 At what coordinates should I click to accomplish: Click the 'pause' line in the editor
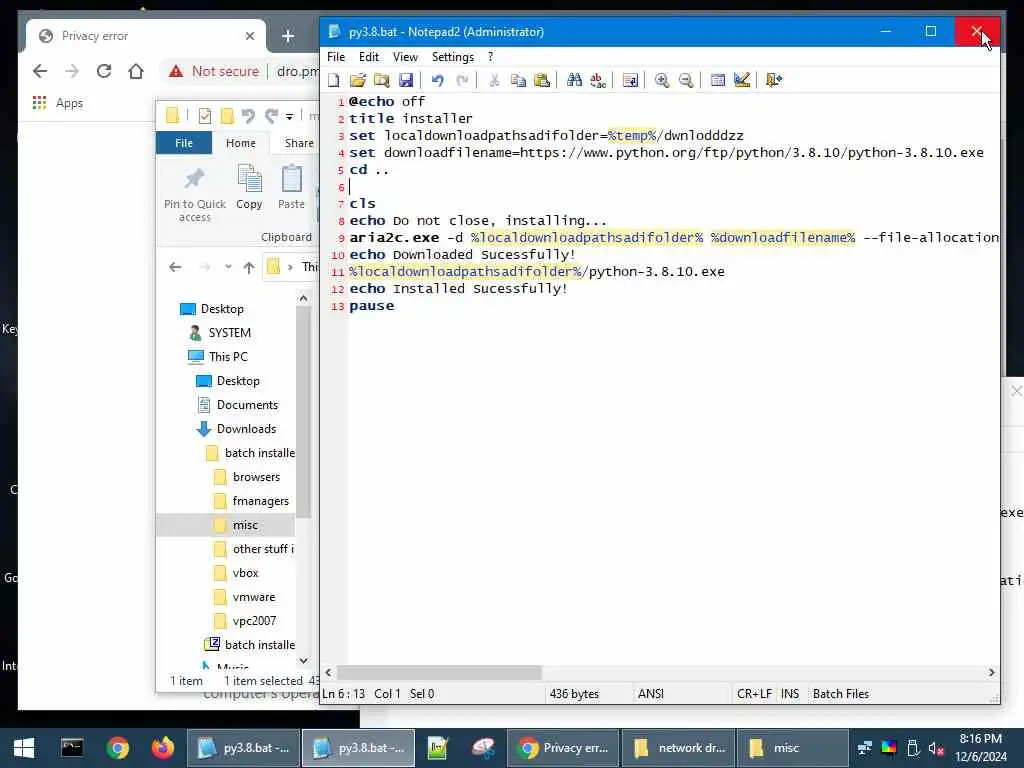pyautogui.click(x=372, y=306)
